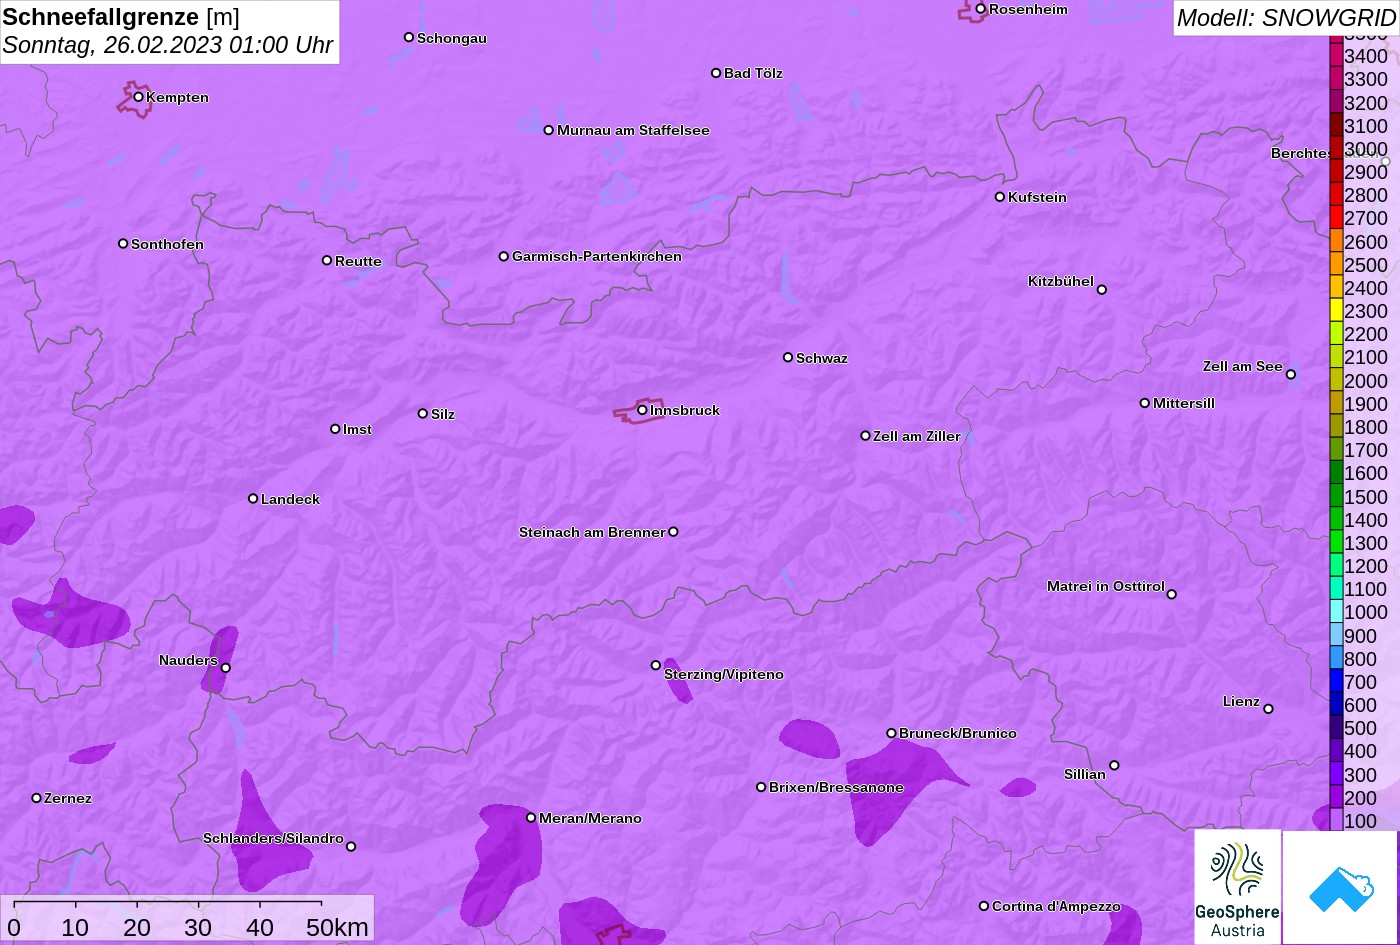Click the Steinach am Brenner marker
This screenshot has height=945, width=1400.
click(673, 532)
